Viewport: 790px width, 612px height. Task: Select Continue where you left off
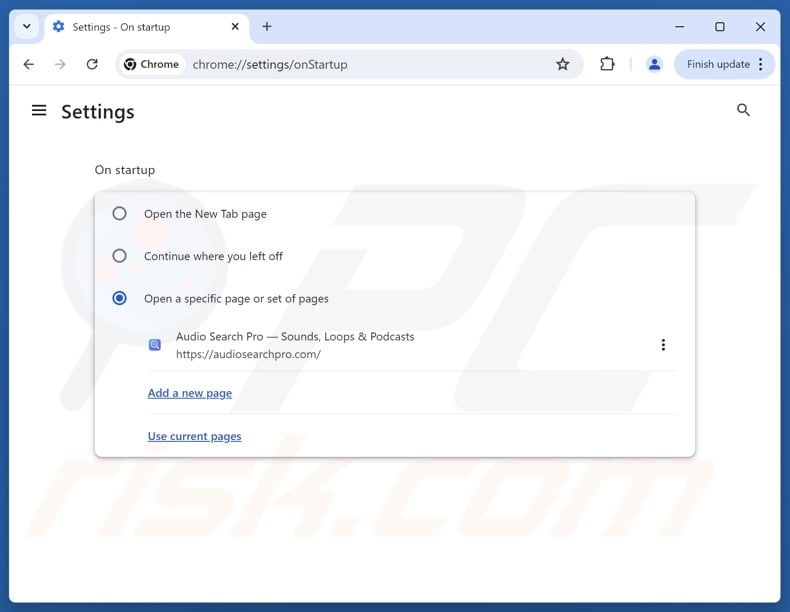pos(120,256)
